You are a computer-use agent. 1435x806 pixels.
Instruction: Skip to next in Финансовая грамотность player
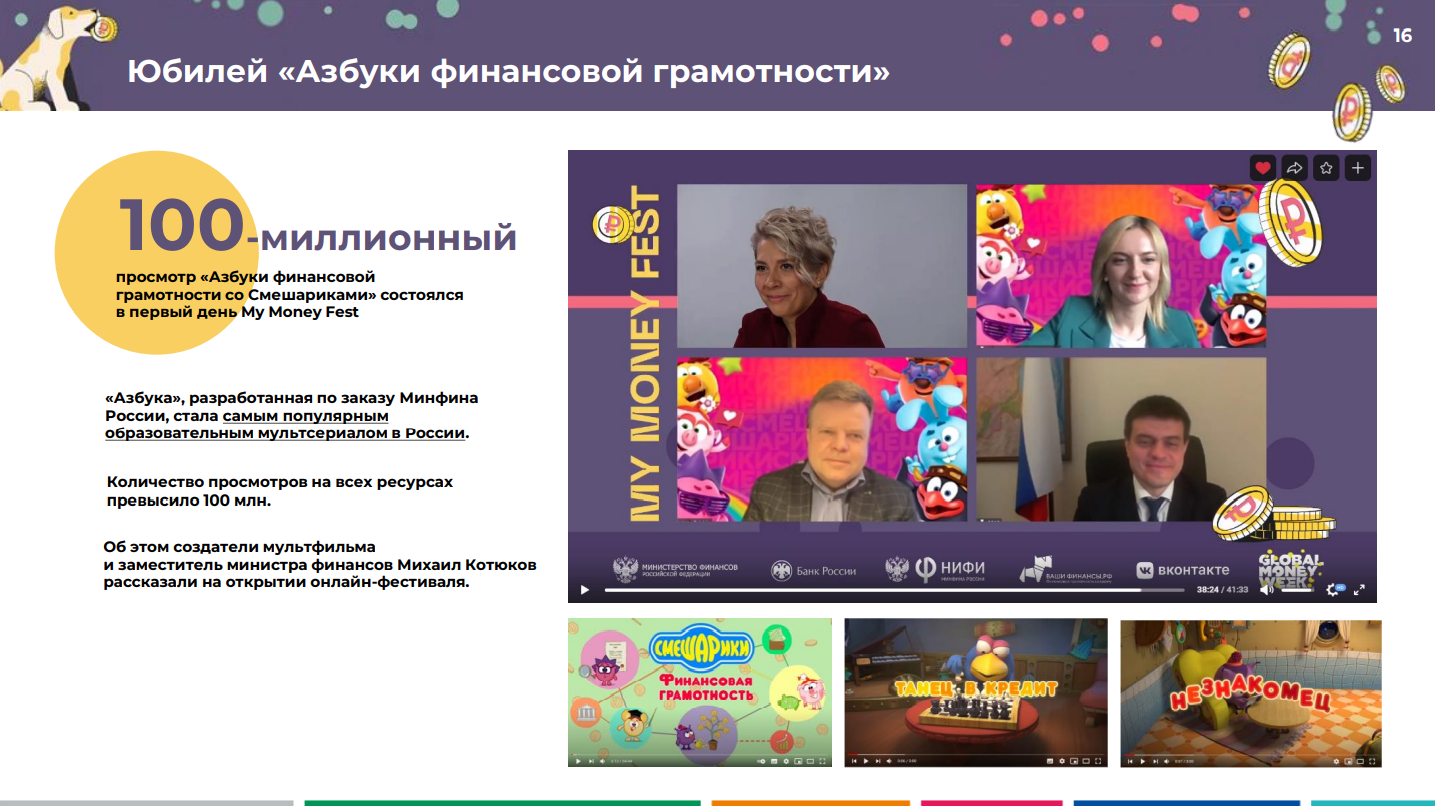(591, 761)
